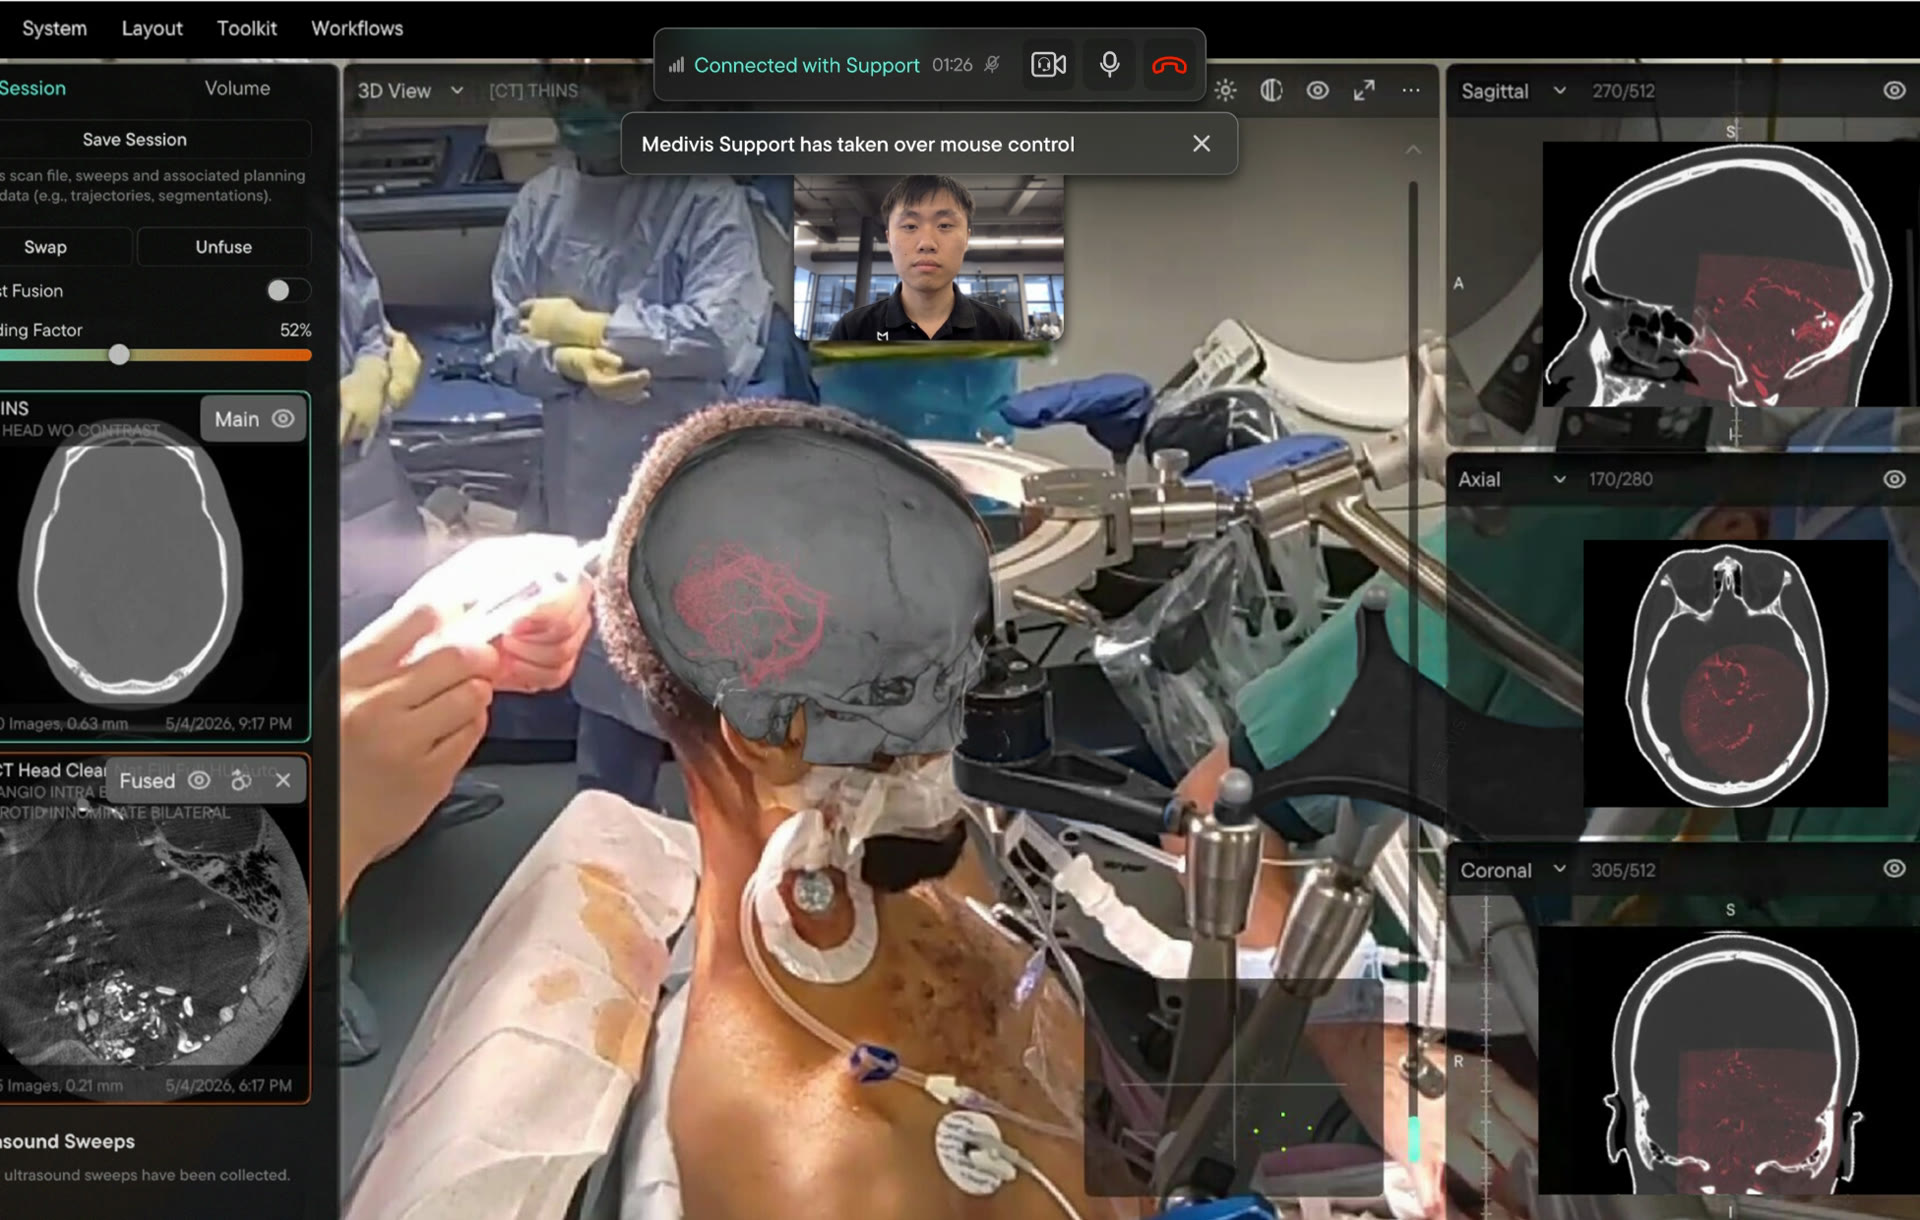Click the Coronal slice counter 305/512
Screen dimensions: 1920x1220
pos(1623,870)
